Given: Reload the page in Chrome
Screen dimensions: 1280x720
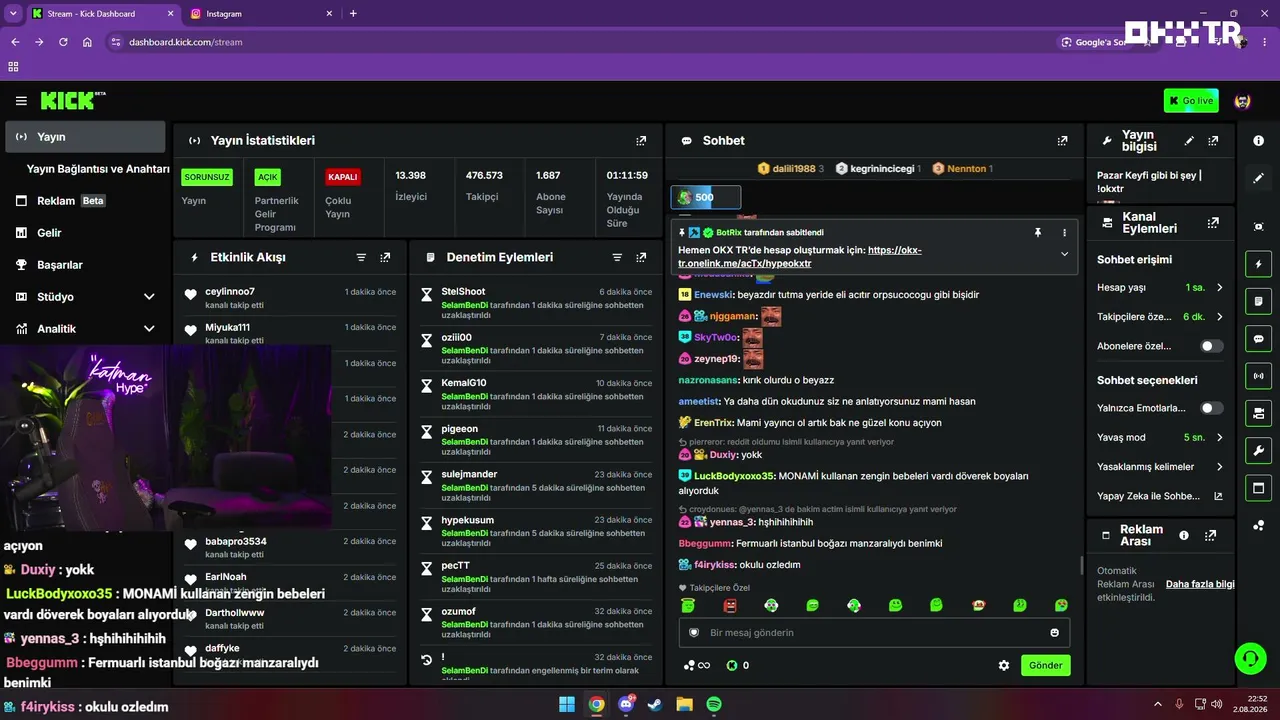Looking at the screenshot, I should [63, 42].
